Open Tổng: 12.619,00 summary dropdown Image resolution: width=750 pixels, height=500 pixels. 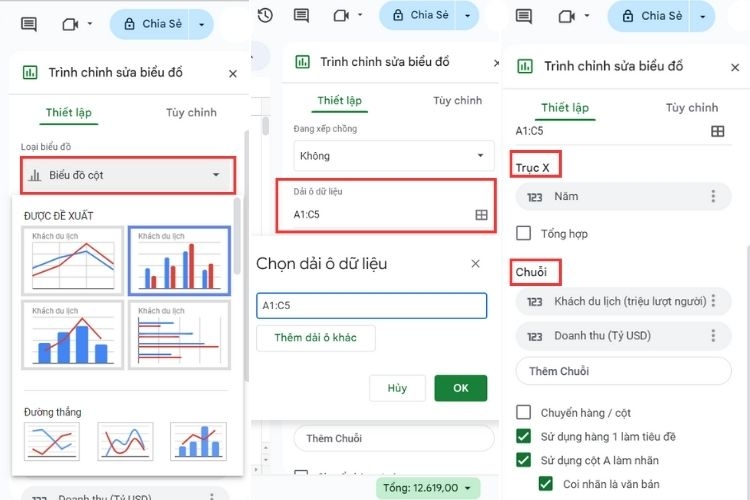tap(428, 488)
